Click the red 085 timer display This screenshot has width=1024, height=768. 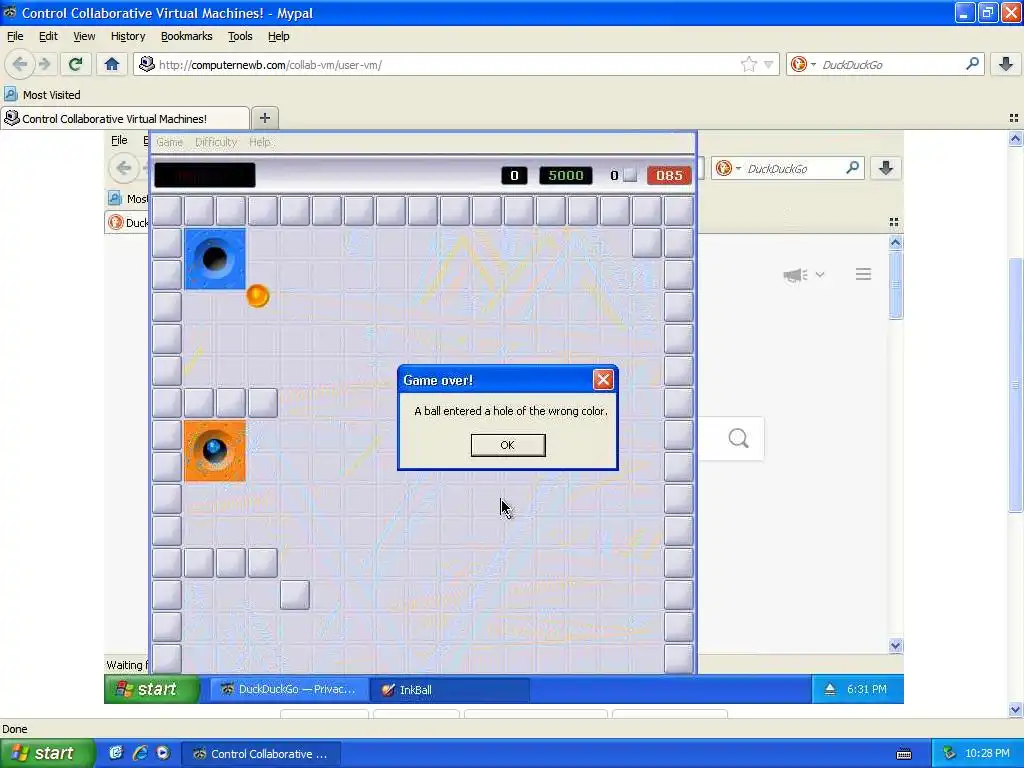669,175
